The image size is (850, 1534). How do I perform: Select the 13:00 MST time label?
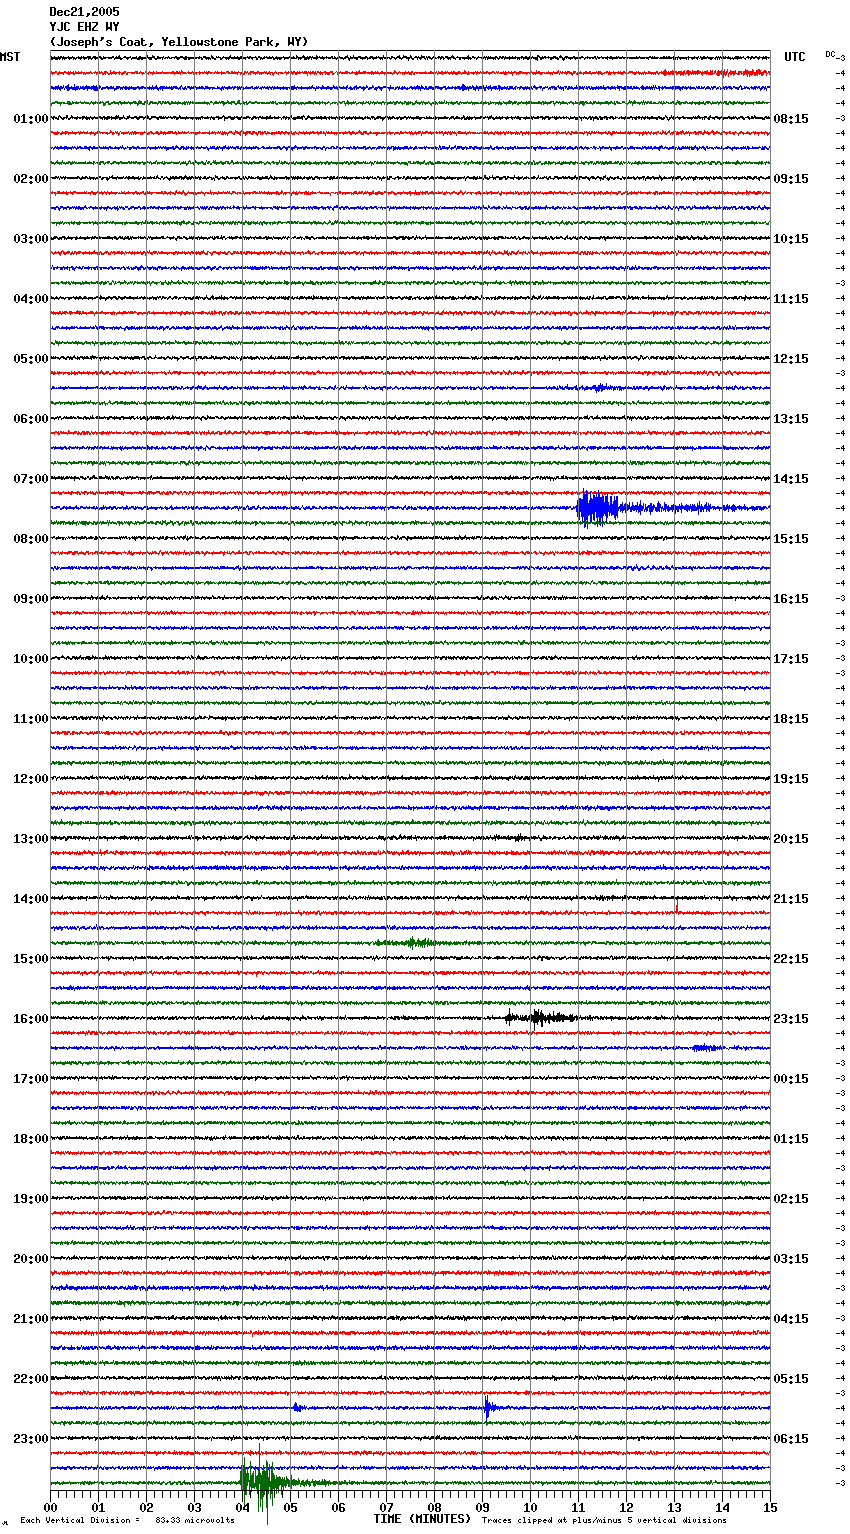tap(31, 839)
